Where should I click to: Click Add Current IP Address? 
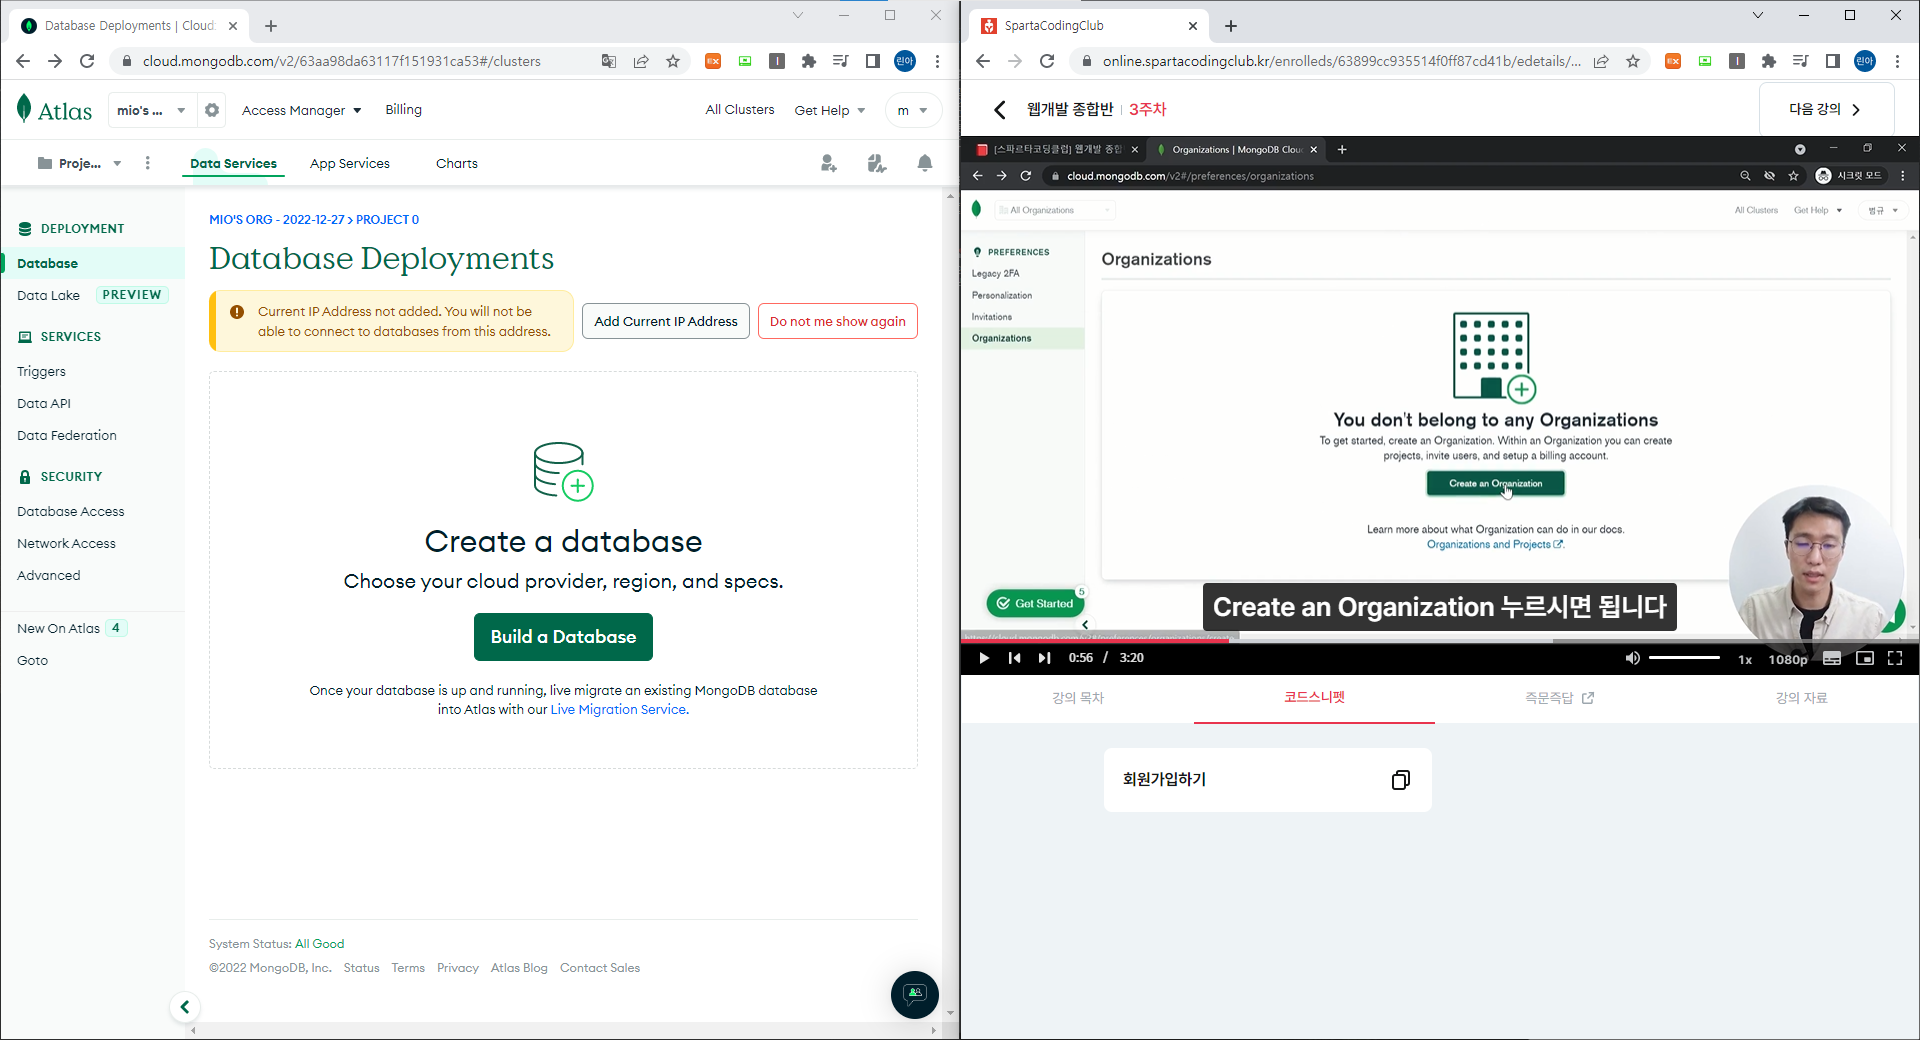[x=666, y=321]
